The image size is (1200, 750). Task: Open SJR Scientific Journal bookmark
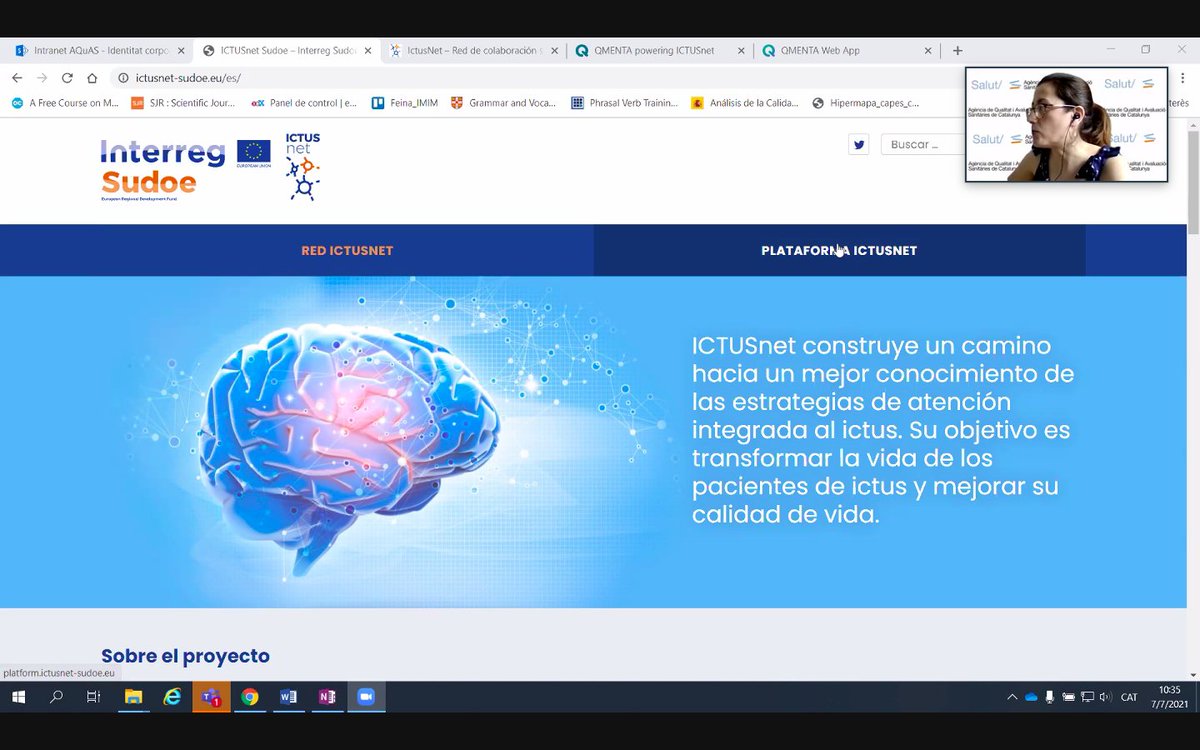click(x=183, y=103)
